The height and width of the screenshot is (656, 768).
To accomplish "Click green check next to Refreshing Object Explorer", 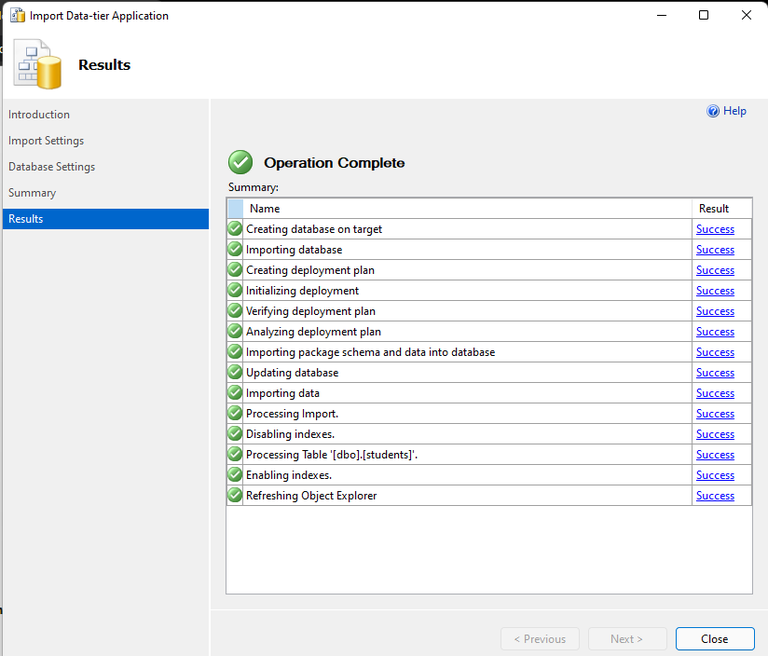I will [x=235, y=496].
